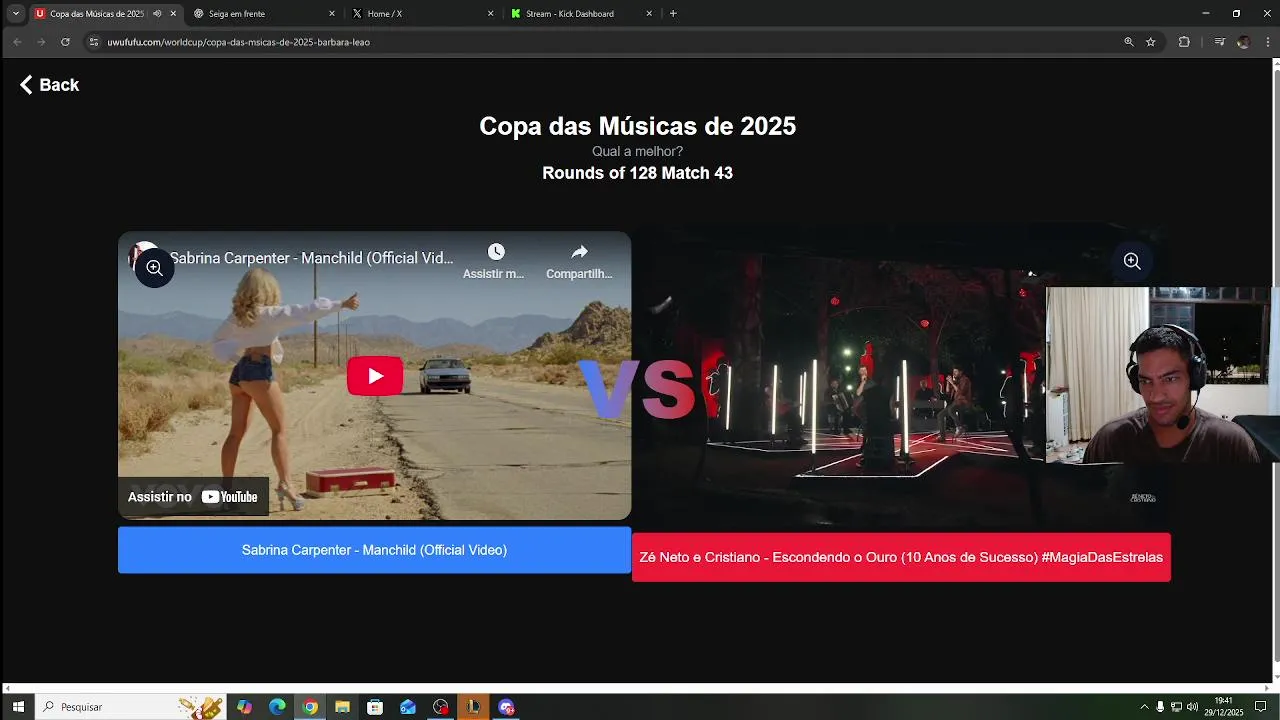Click the Compartilhar share icon on video
Screen dimensions: 1280x720
579,252
